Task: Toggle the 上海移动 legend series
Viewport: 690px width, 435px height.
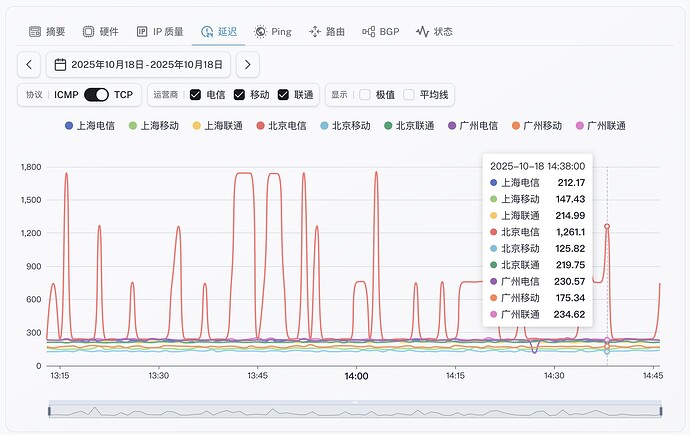Action: coord(154,126)
